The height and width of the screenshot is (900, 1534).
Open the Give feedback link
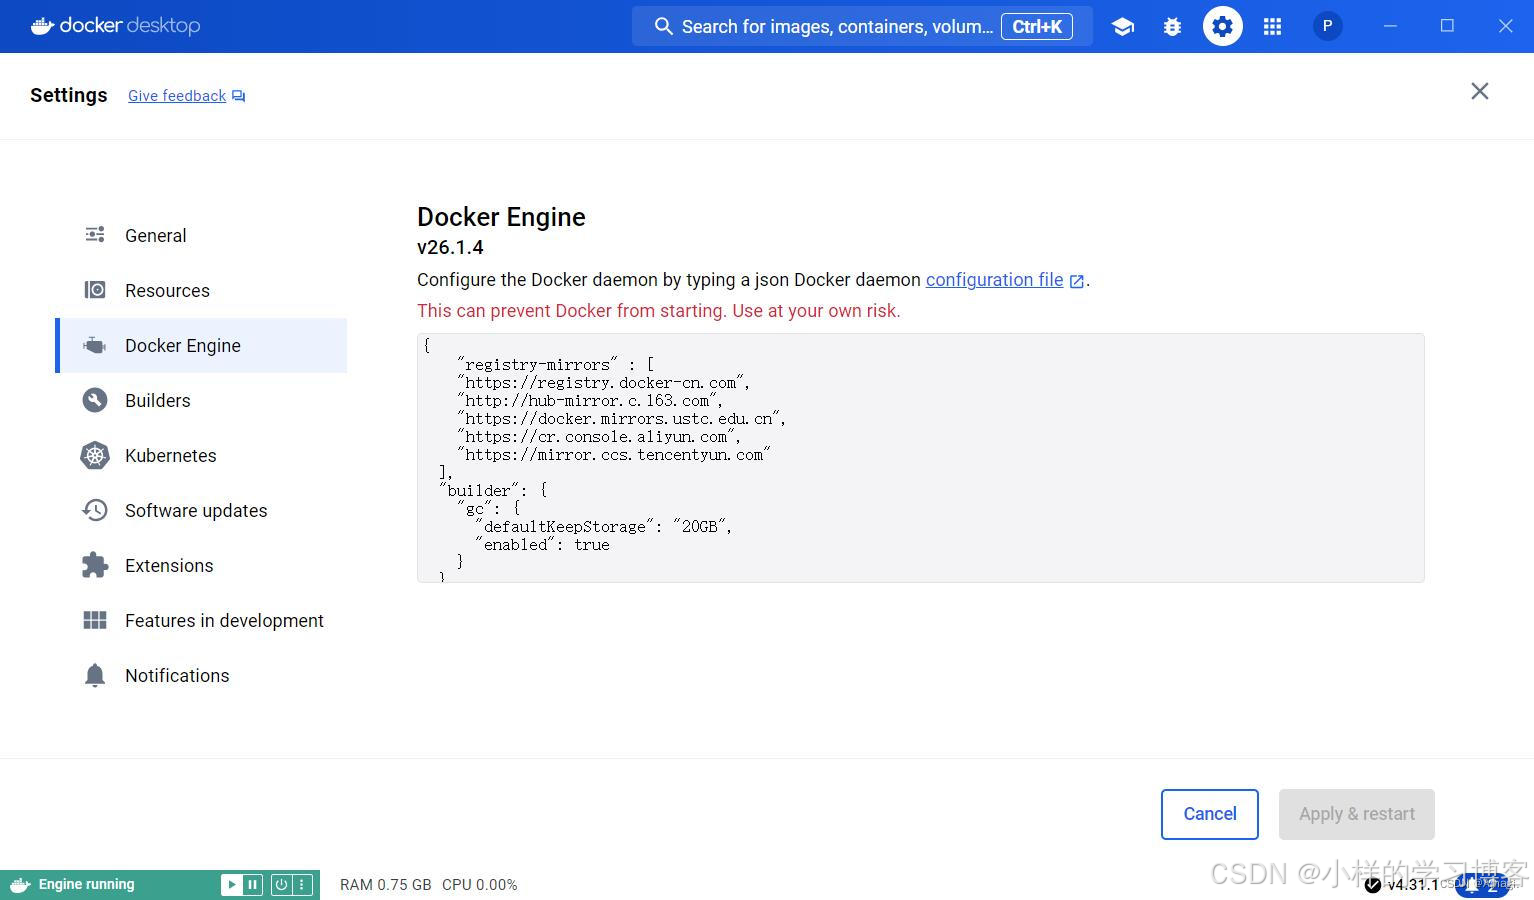pos(177,96)
